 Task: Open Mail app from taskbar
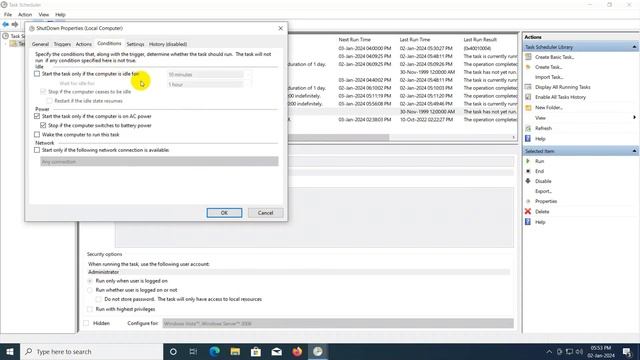point(277,351)
